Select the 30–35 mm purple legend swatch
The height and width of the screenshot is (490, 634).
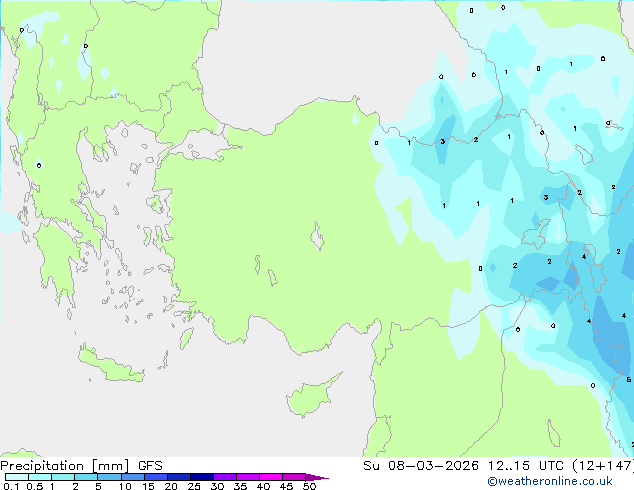coord(224,477)
